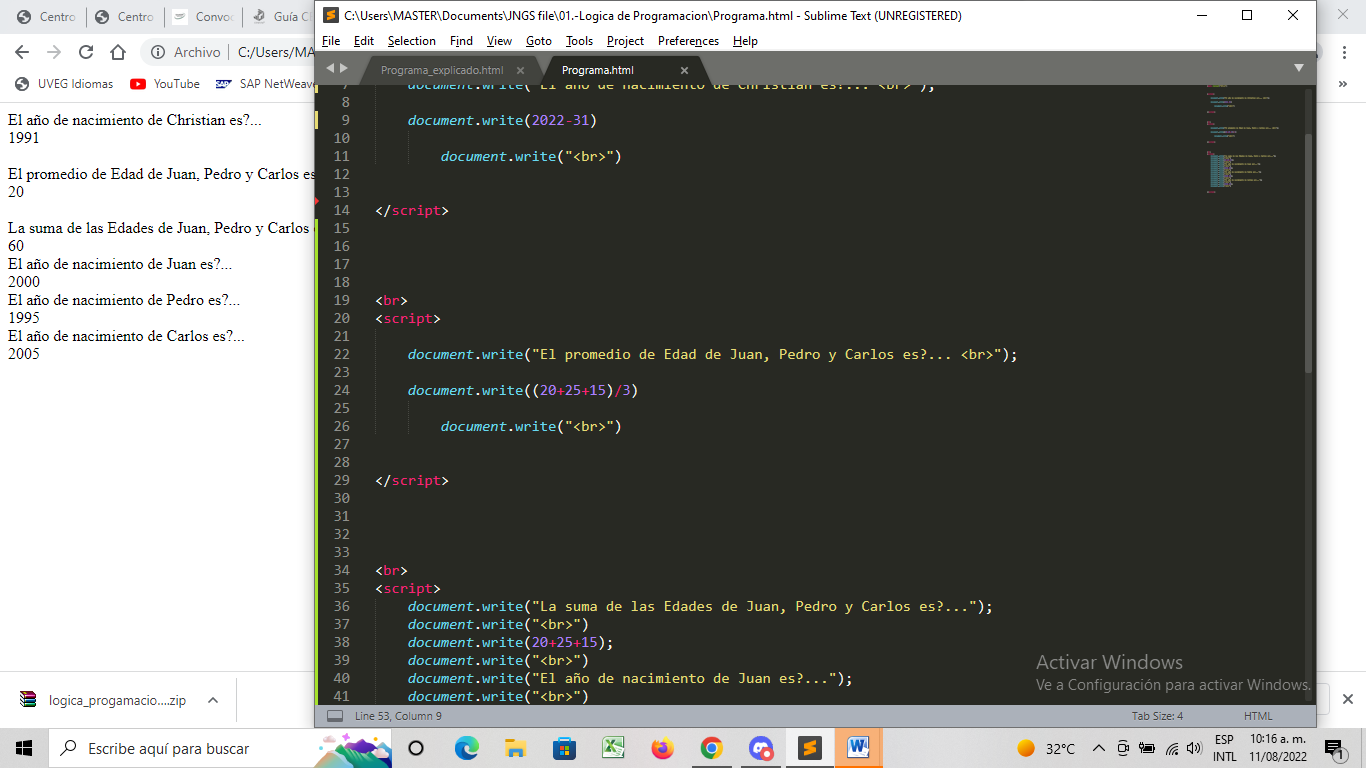The height and width of the screenshot is (768, 1366).
Task: Switch to first Centro tab in Chrome
Action: [x=46, y=17]
